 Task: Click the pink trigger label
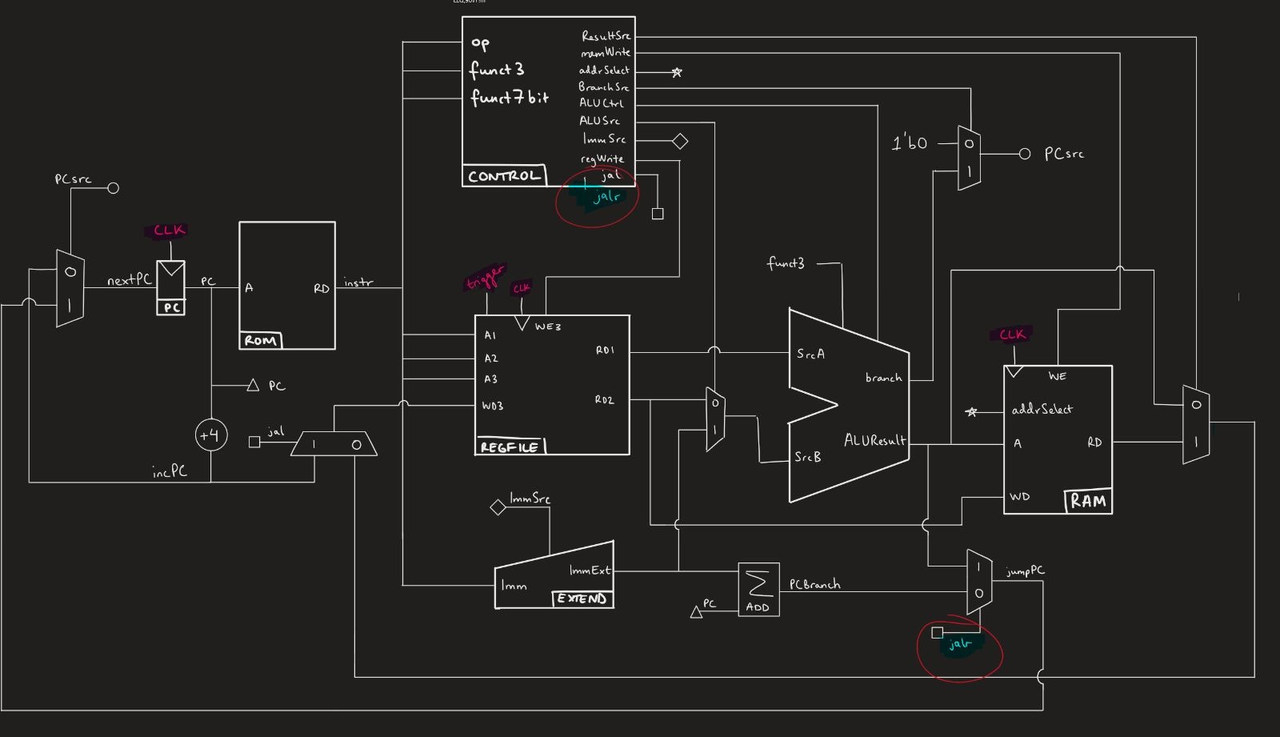(x=486, y=278)
